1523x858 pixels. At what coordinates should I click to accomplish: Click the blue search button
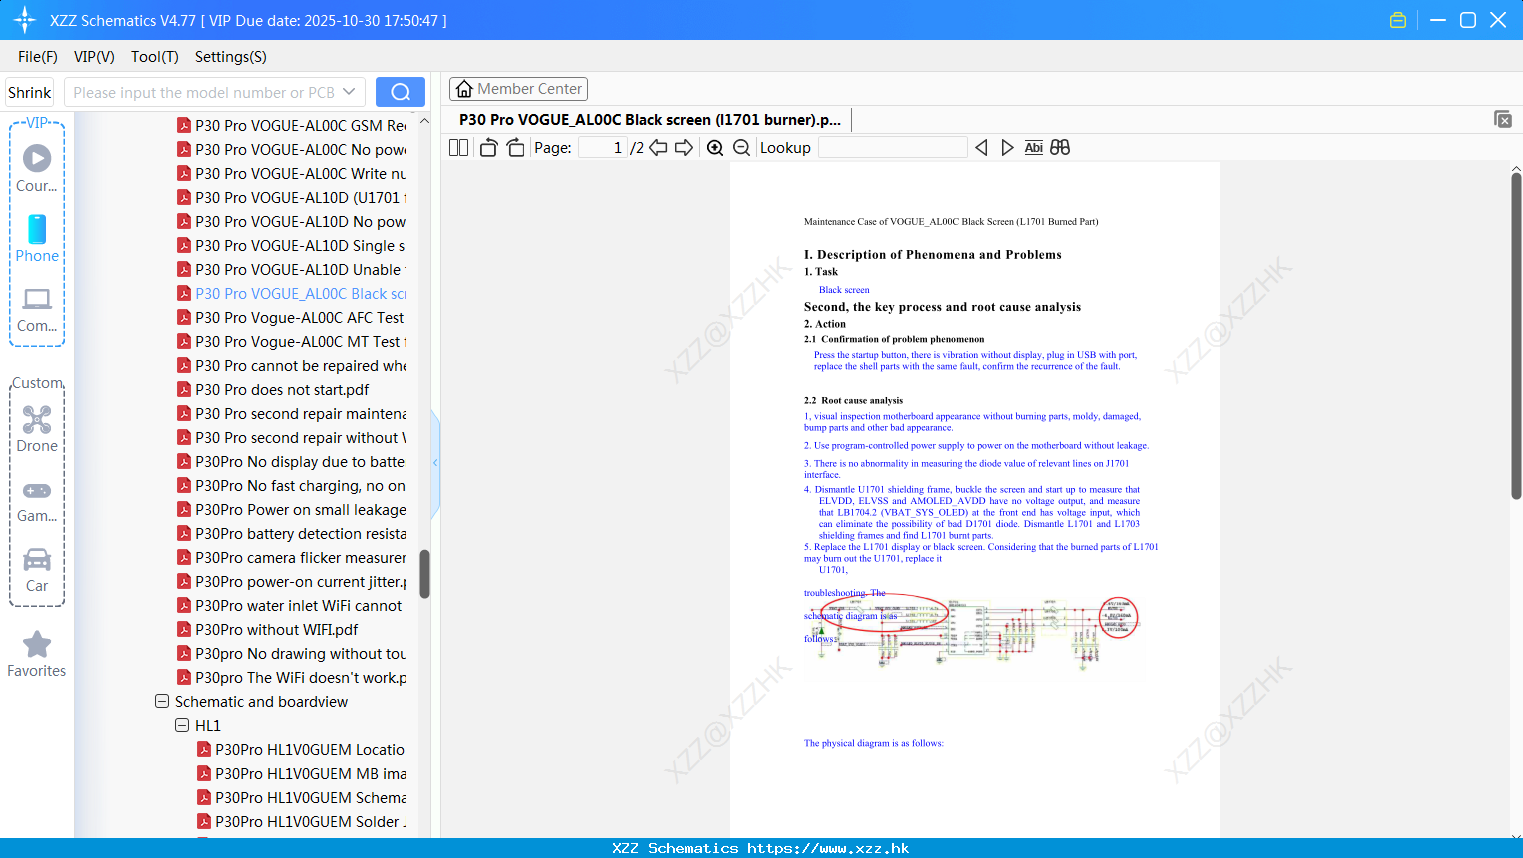pos(400,92)
